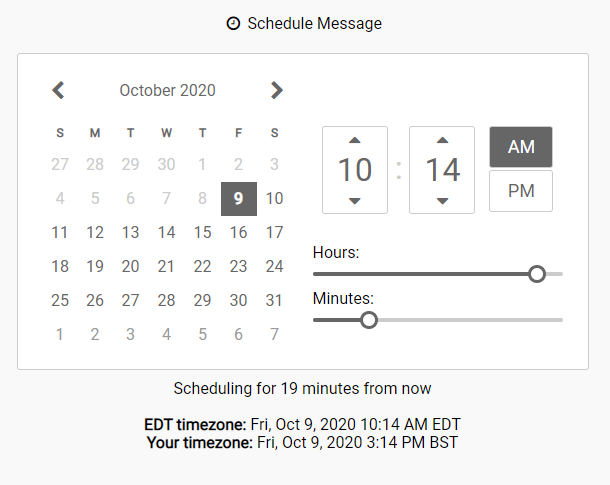Decrease the minutes with down arrow
The height and width of the screenshot is (485, 610).
pos(442,201)
